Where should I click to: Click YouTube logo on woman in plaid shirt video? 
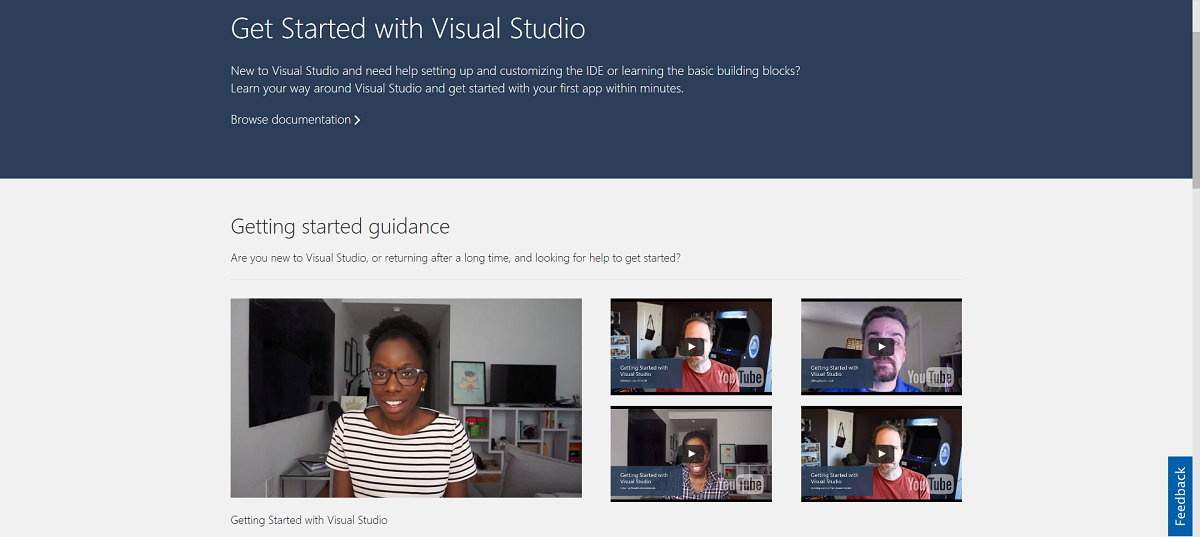point(739,484)
